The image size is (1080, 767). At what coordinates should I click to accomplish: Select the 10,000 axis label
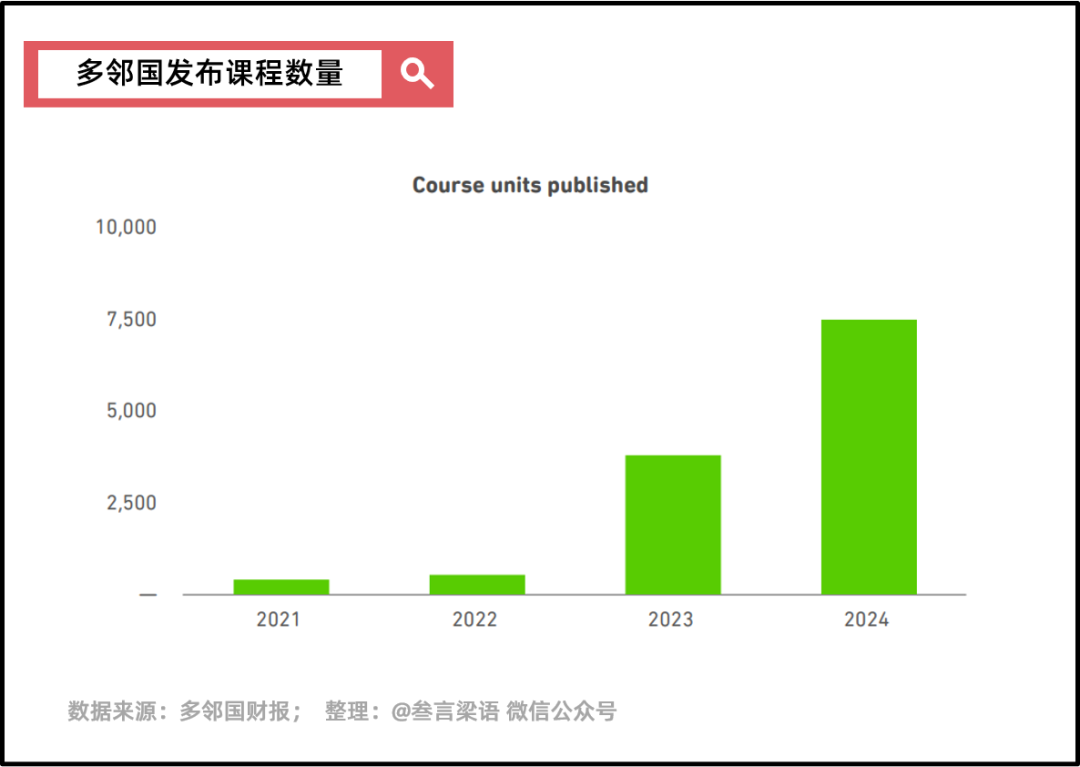pos(126,227)
